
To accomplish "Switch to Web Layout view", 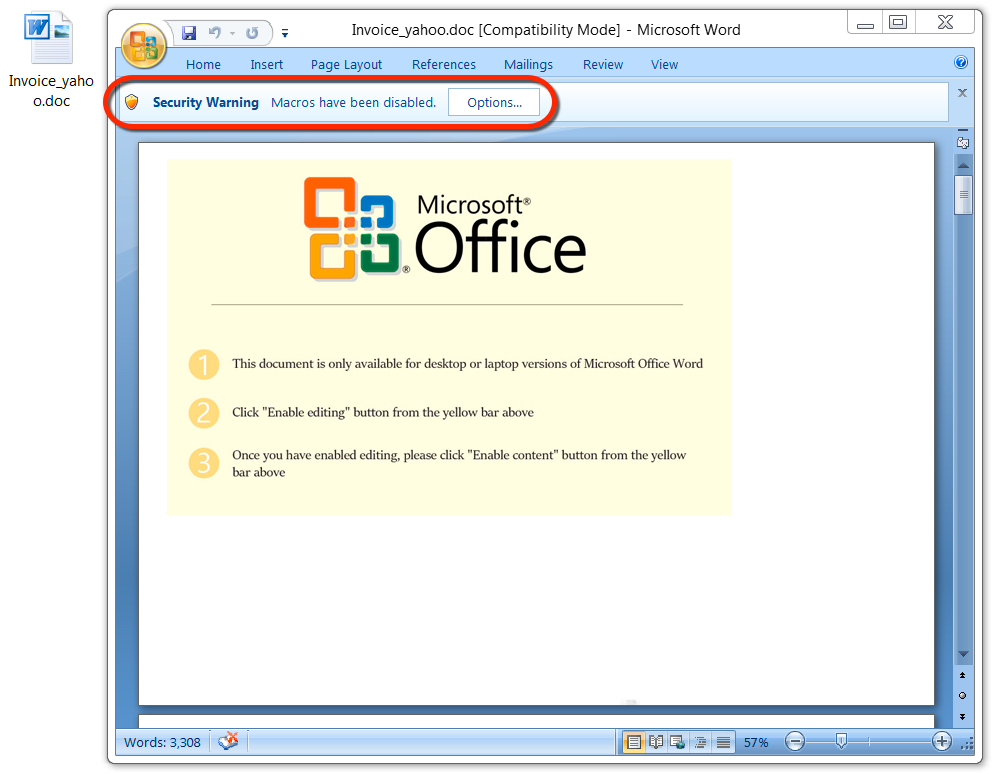I will pyautogui.click(x=678, y=742).
